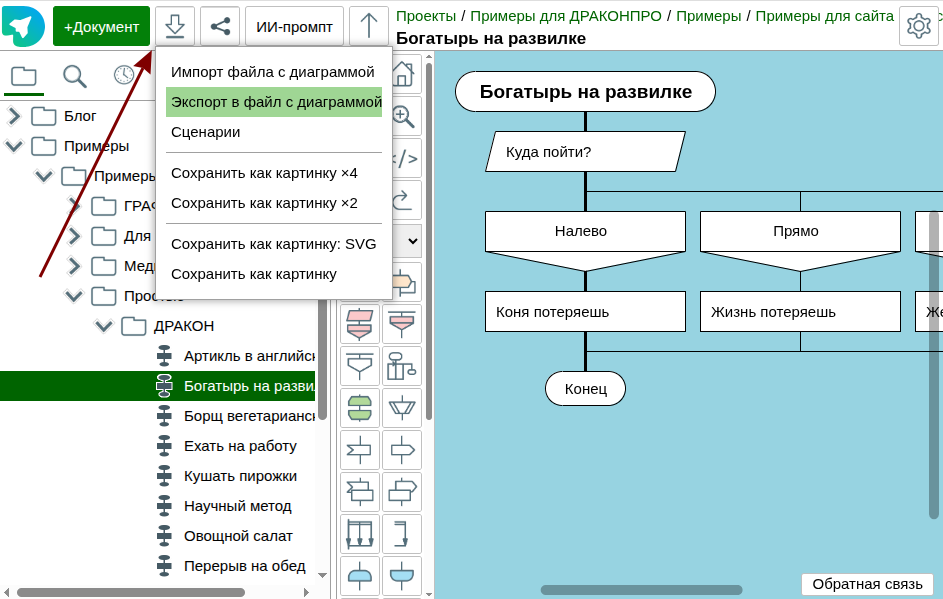
Task: Click the DrakonPro rocket logo
Action: (x=23, y=26)
